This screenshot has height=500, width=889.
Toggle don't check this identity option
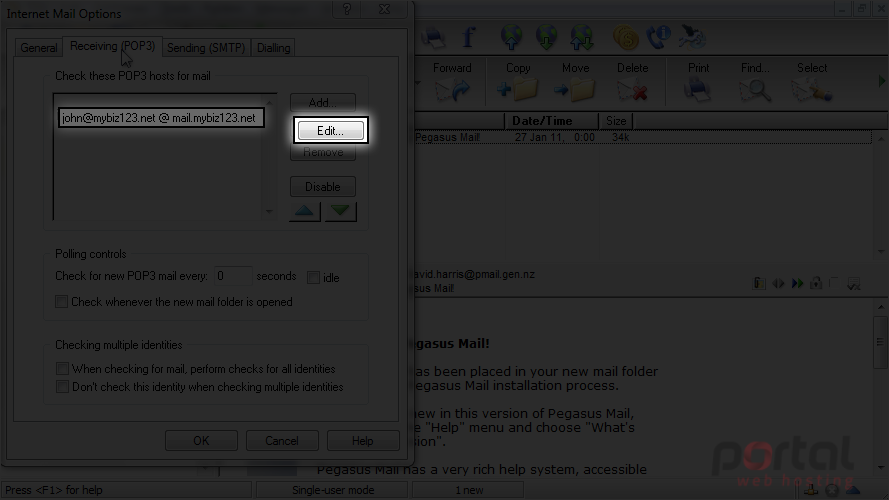pyautogui.click(x=62, y=387)
